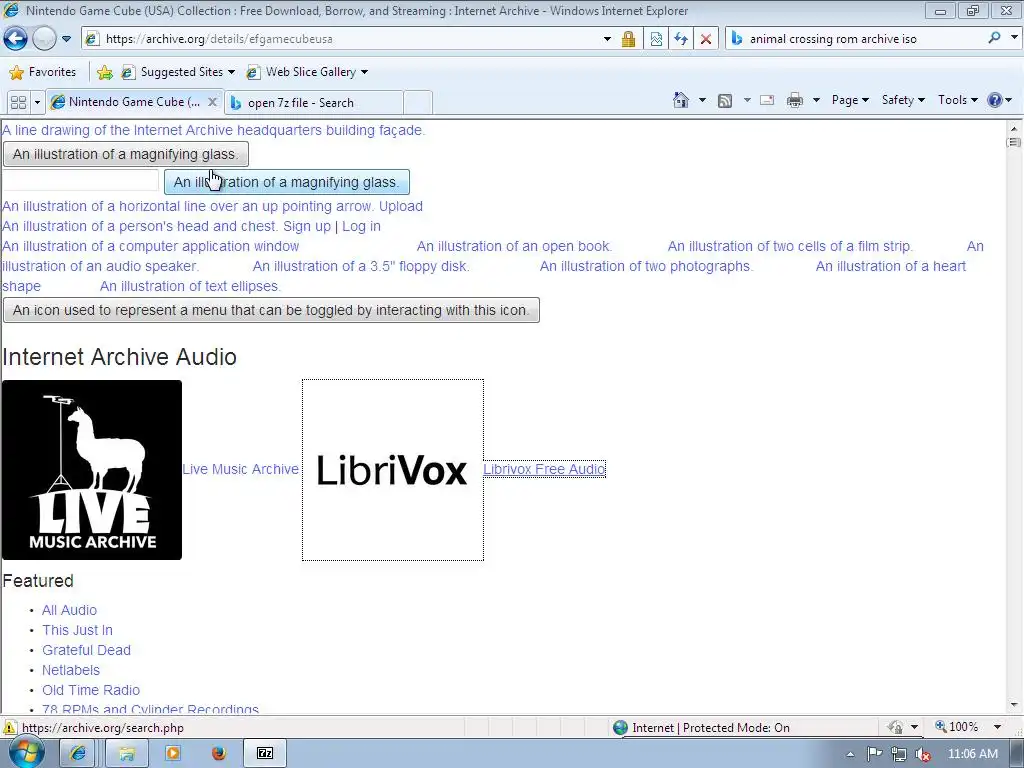Open the Quick Tabs grid icon
Image resolution: width=1024 pixels, height=768 pixels.
point(19,103)
